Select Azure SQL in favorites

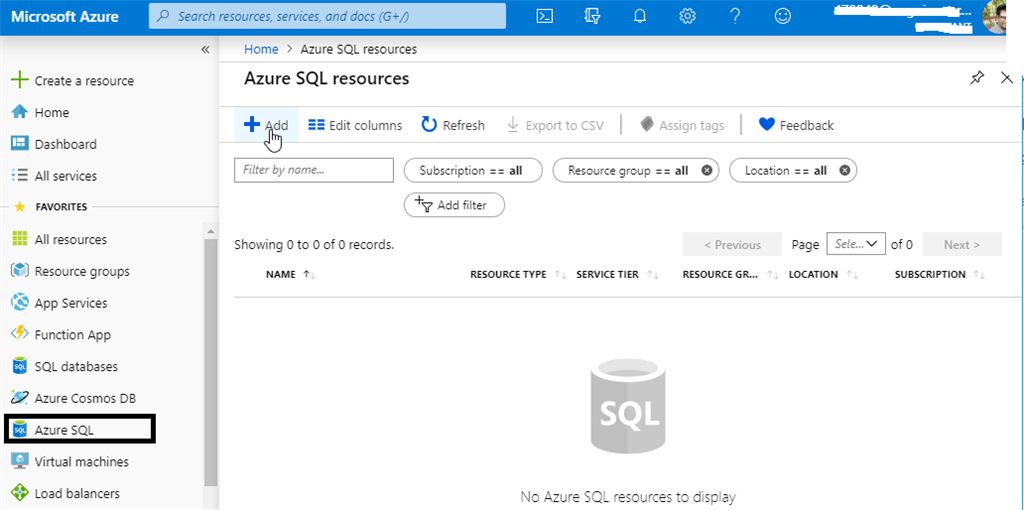pos(79,429)
